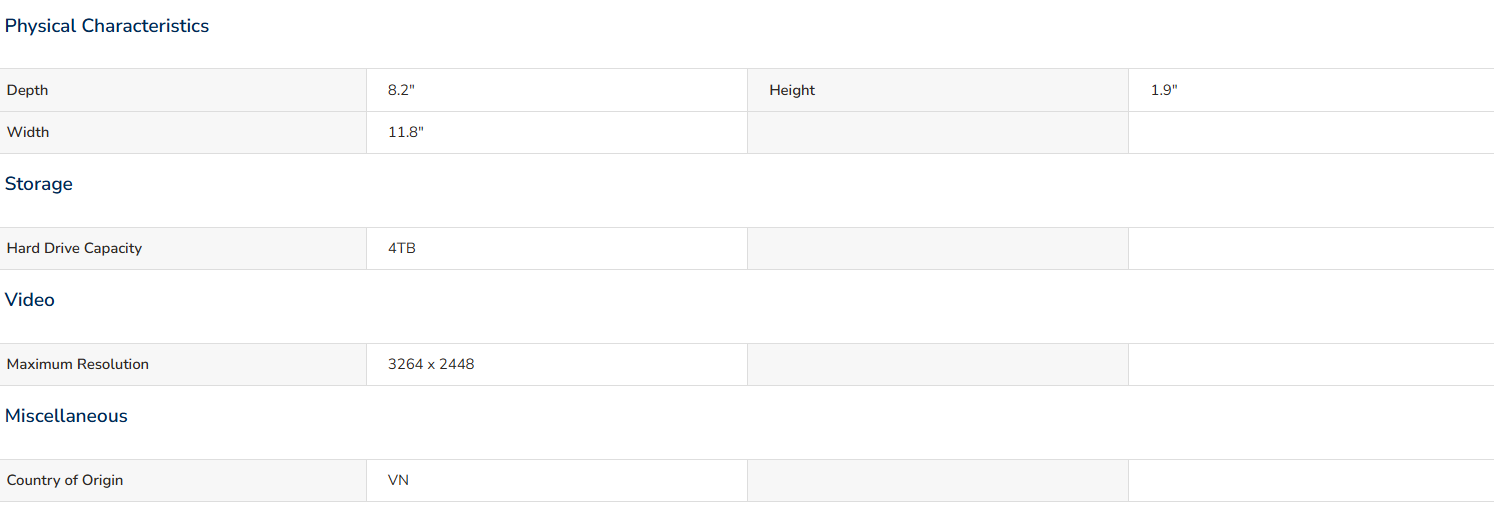Select the Height label cell
Viewport: 1494px width, 512px height.
tap(938, 90)
